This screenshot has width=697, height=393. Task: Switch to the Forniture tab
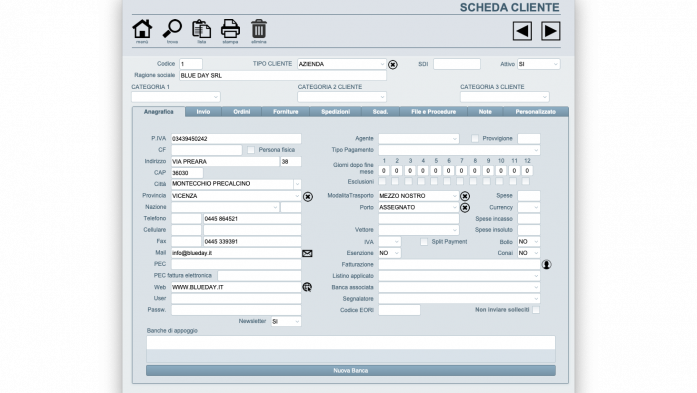(x=285, y=112)
